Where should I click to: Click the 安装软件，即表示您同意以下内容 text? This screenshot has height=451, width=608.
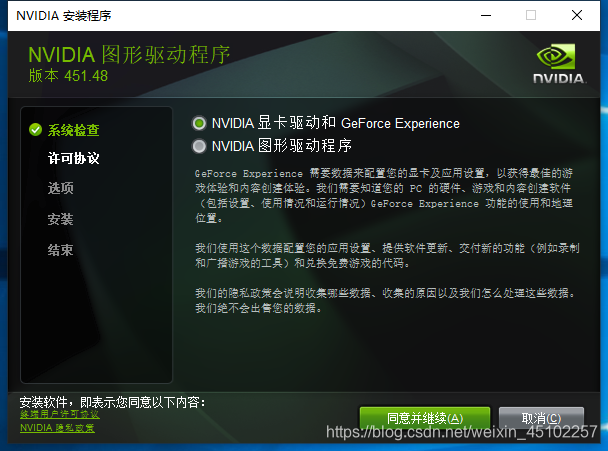[112, 402]
